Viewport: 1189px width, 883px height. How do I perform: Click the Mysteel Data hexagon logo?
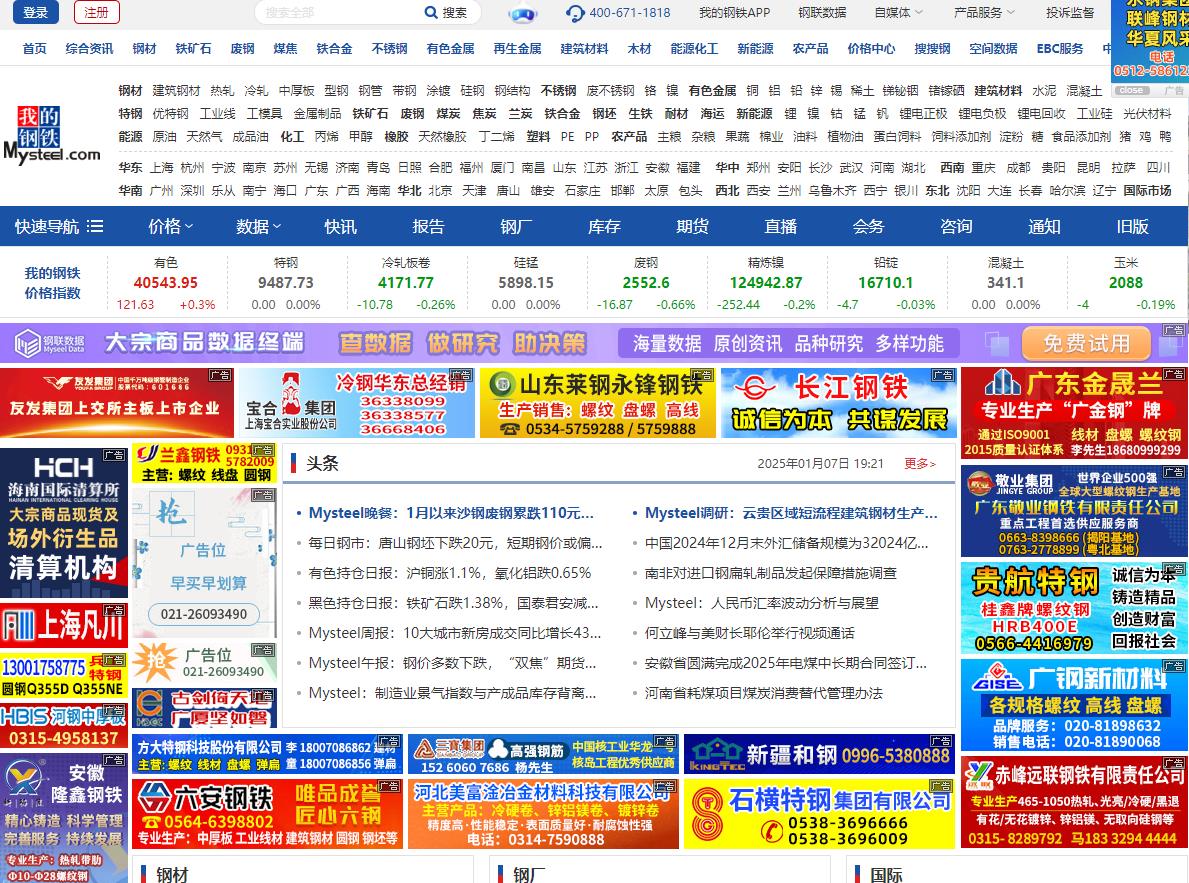pos(28,343)
